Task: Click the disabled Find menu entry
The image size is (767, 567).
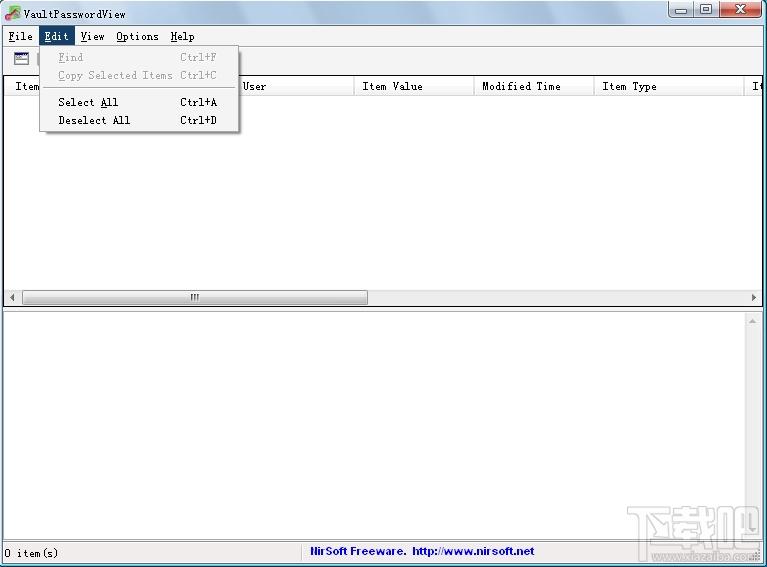Action: tap(139, 57)
